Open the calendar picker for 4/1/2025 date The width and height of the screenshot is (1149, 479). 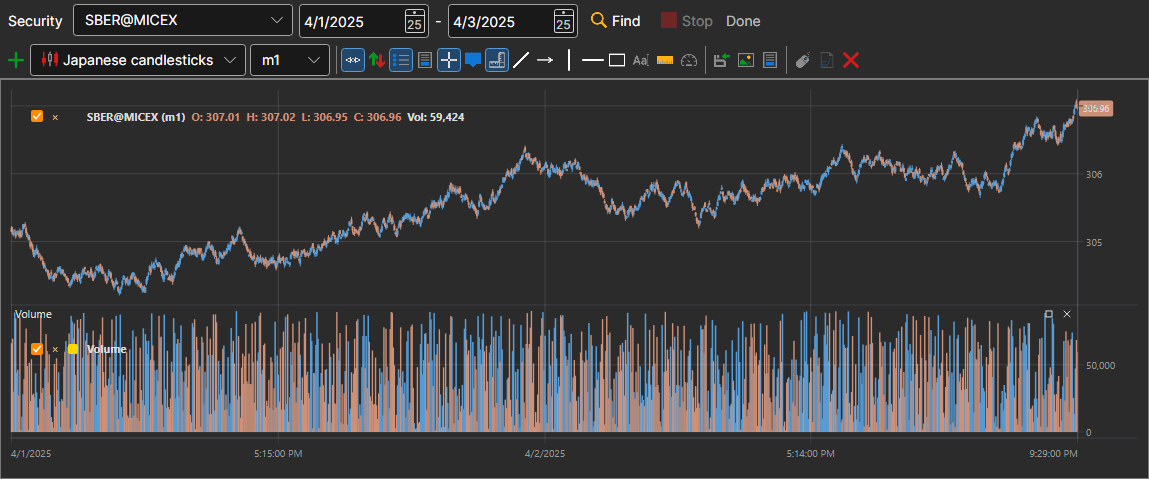pos(414,21)
